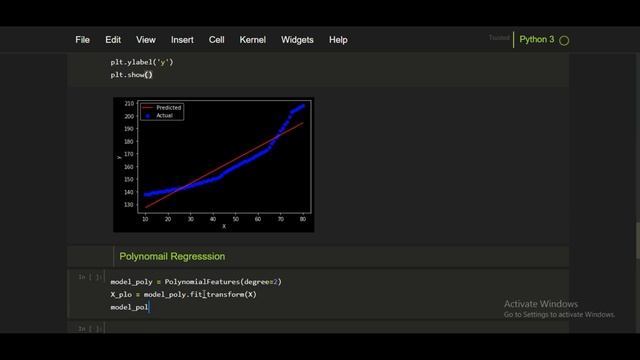
Task: Click the kernel idle circle indicator
Action: (564, 40)
